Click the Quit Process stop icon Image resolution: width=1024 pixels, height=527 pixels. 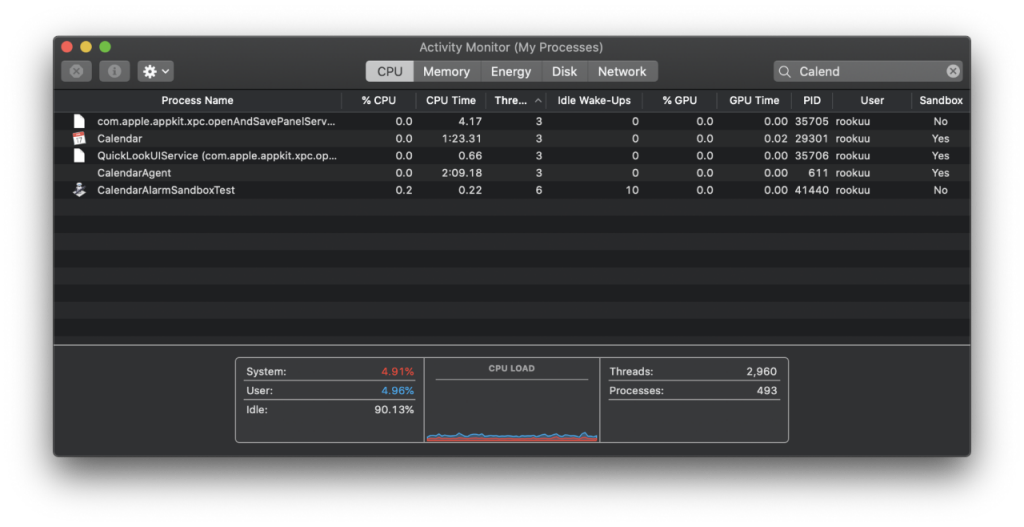(76, 71)
